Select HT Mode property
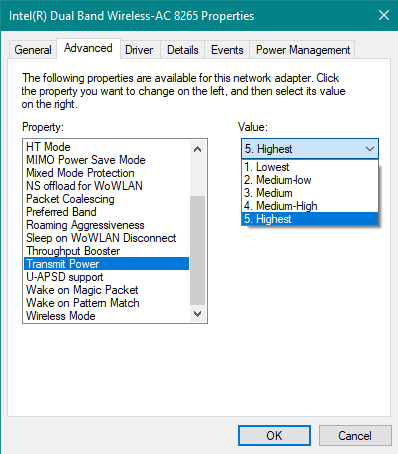Viewport: 398px width, 454px height. click(x=106, y=147)
